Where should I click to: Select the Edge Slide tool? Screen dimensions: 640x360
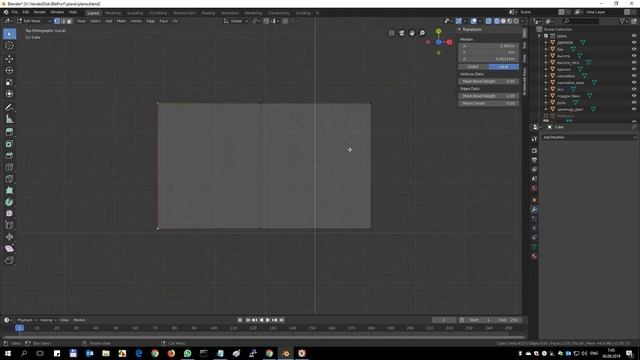9,225
